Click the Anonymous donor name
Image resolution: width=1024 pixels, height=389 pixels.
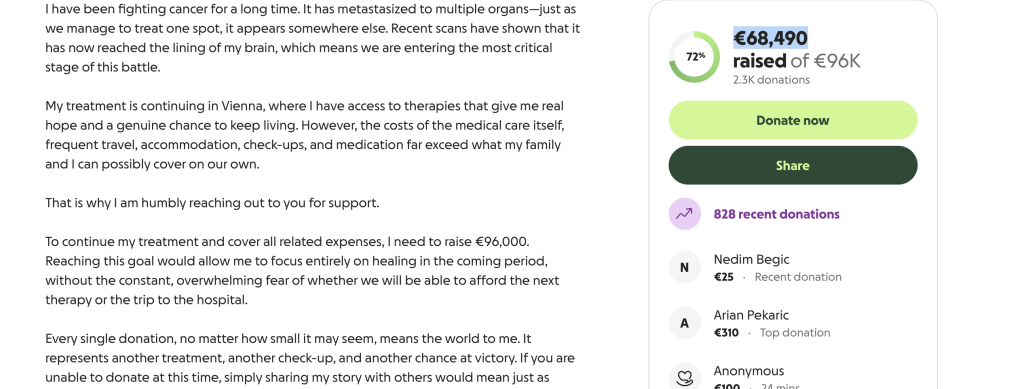point(749,371)
